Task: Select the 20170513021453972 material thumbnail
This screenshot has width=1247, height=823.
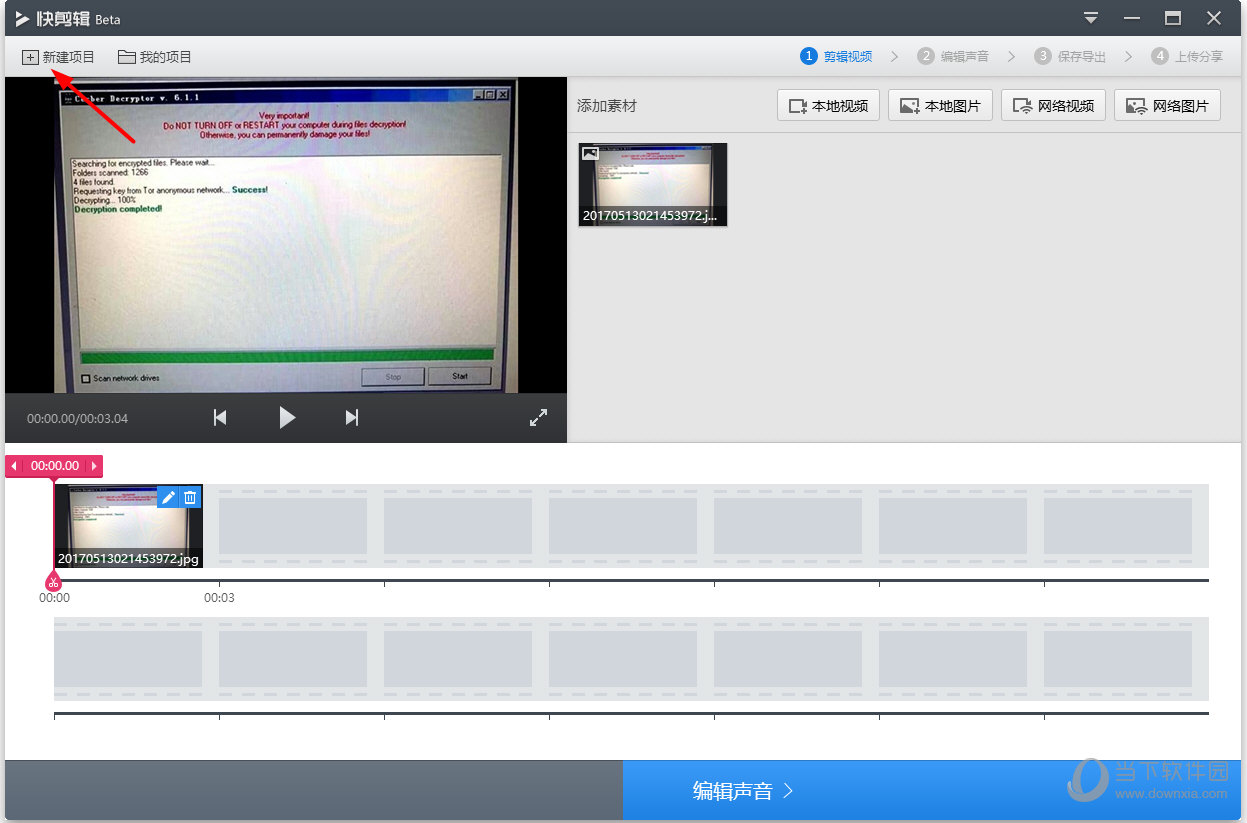Action: [x=653, y=184]
